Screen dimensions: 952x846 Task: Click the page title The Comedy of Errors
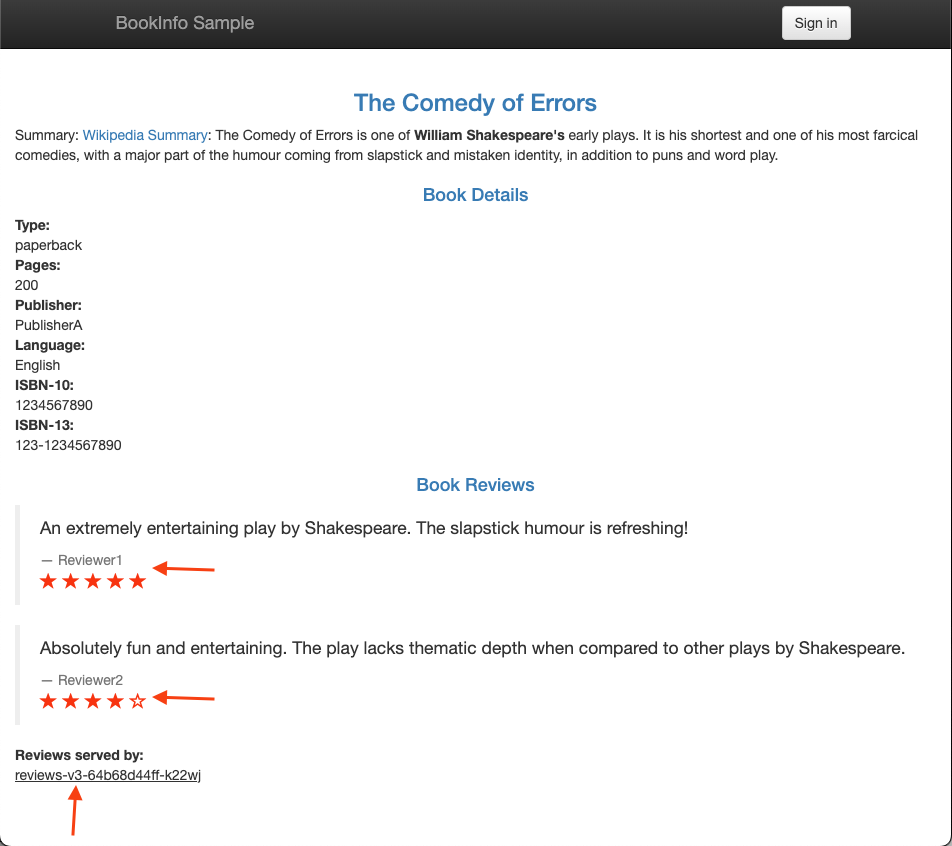click(x=475, y=103)
